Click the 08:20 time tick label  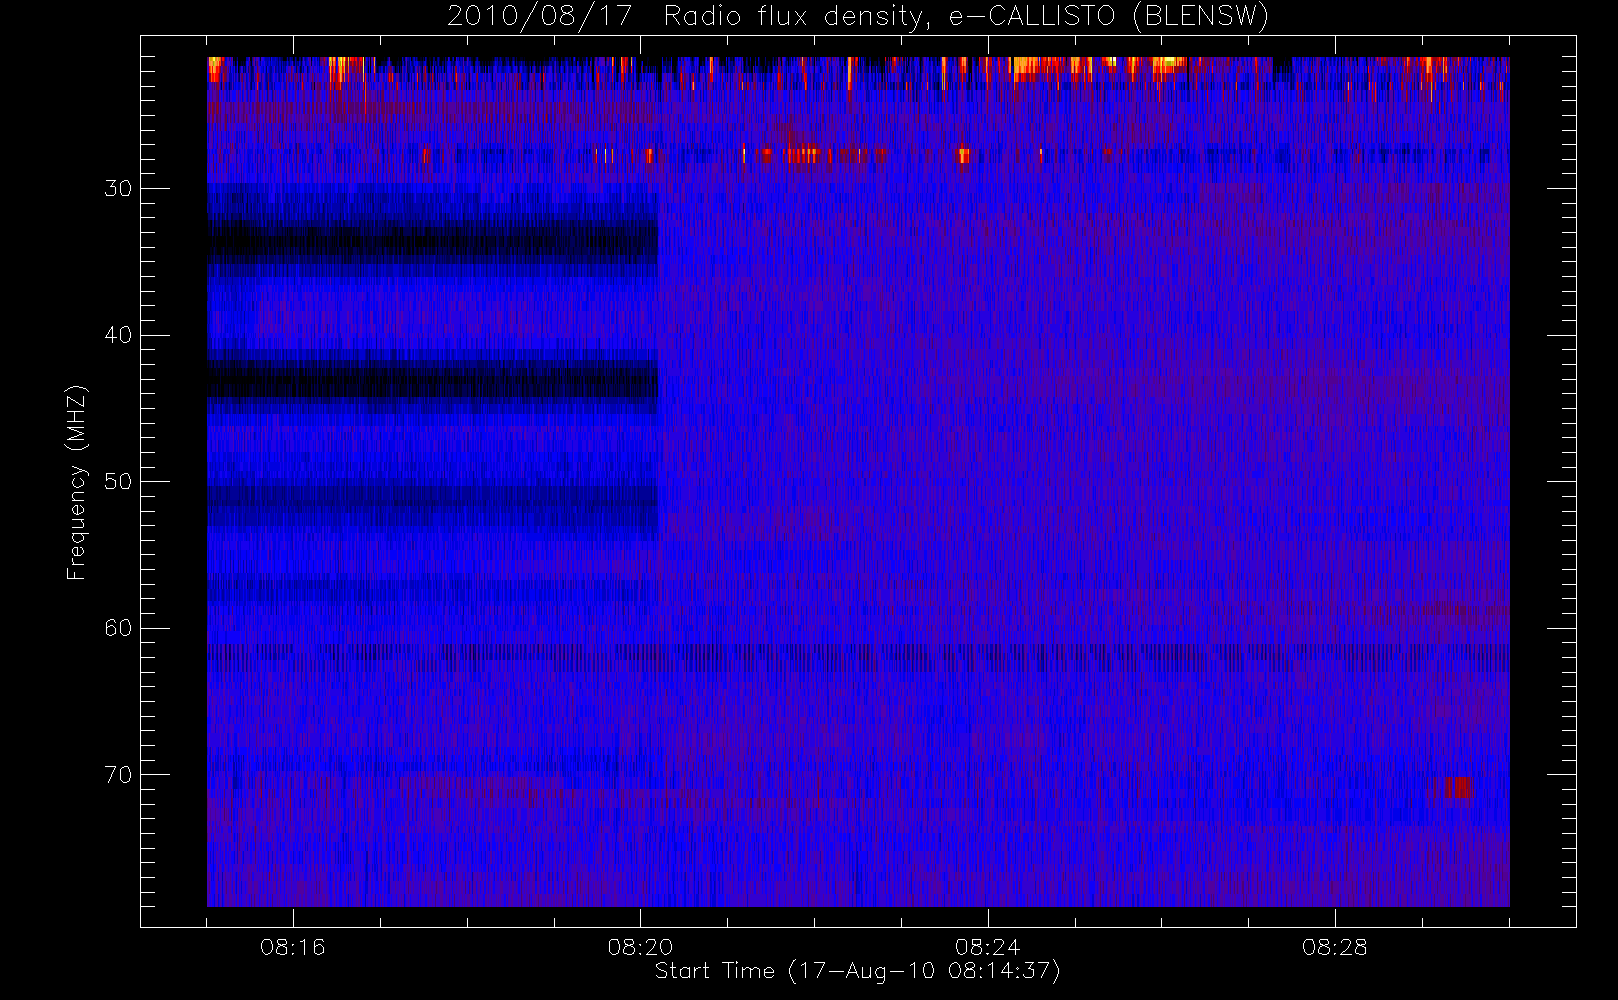coord(640,947)
